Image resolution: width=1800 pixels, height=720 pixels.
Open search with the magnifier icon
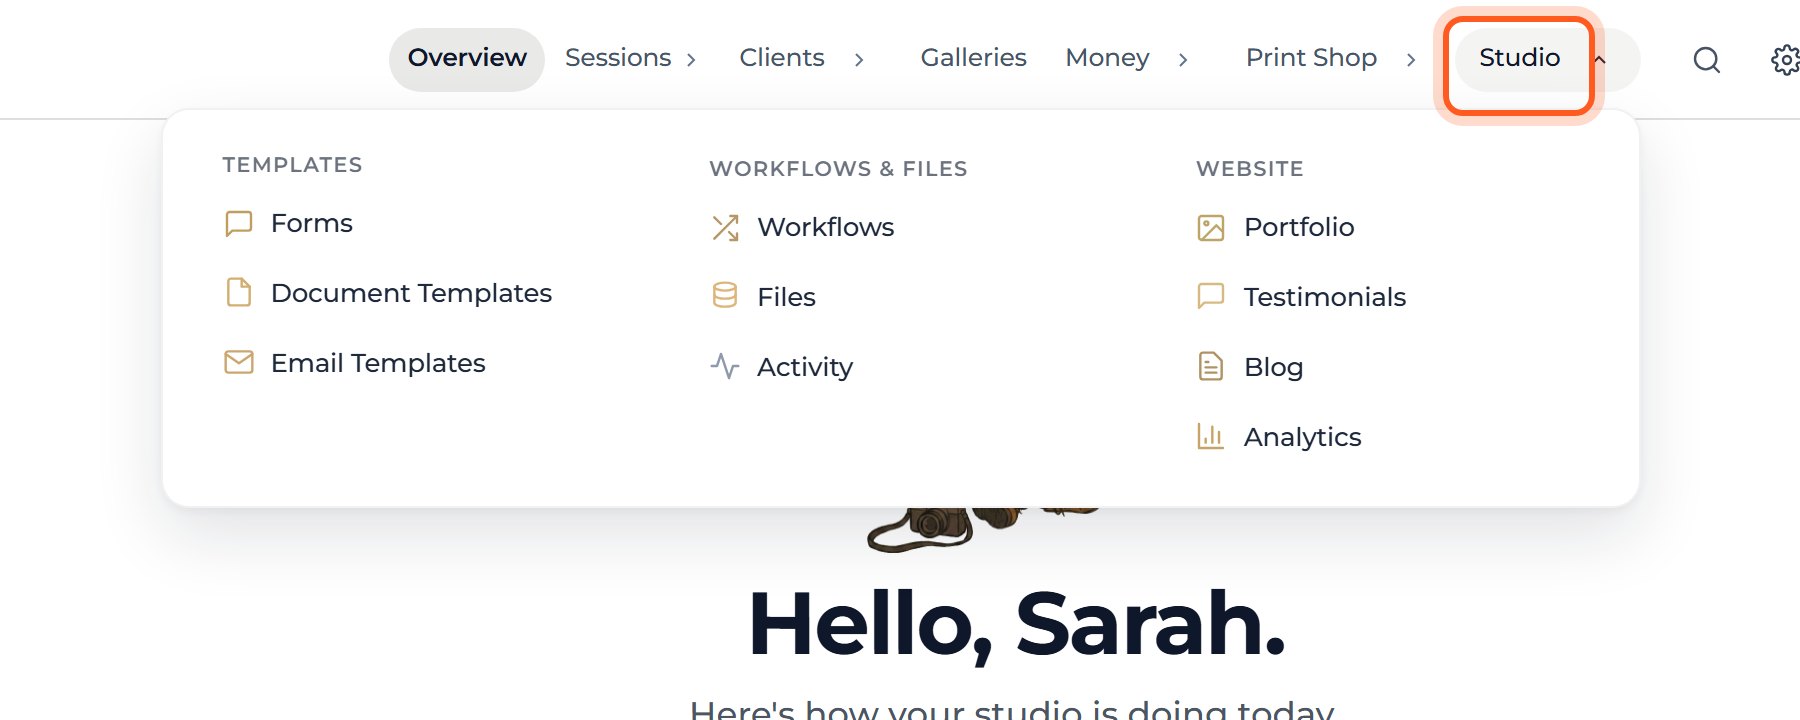pyautogui.click(x=1707, y=60)
